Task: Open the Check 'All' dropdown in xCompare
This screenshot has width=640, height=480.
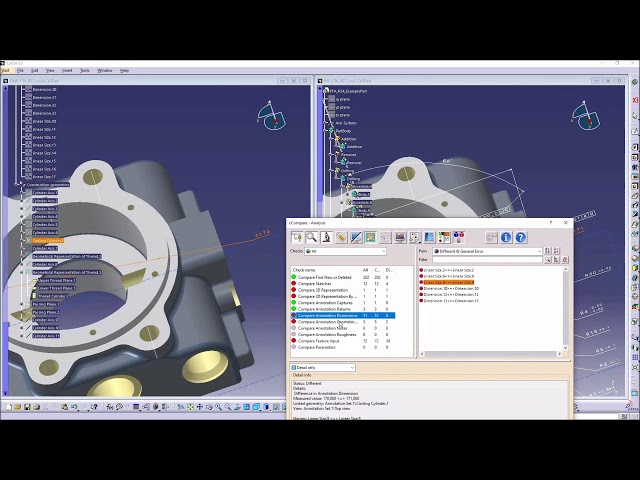Action: 345,251
